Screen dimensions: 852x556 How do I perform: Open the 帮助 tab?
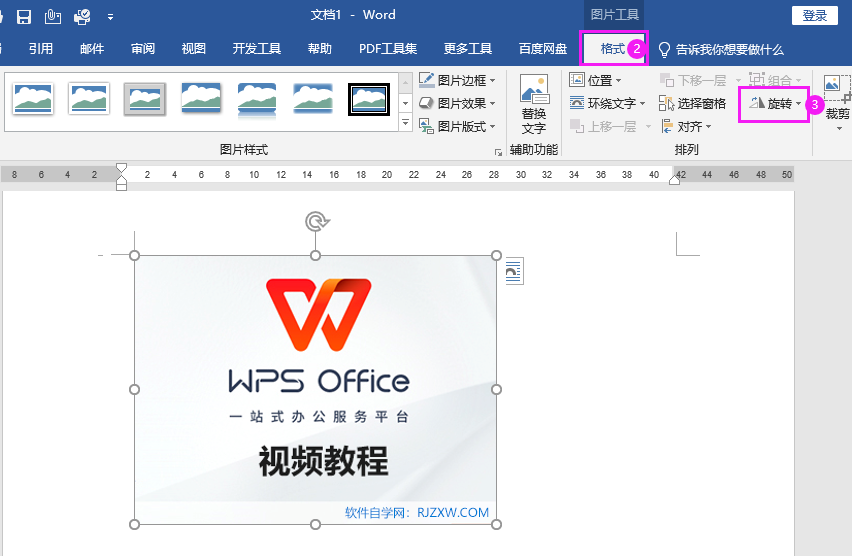320,49
